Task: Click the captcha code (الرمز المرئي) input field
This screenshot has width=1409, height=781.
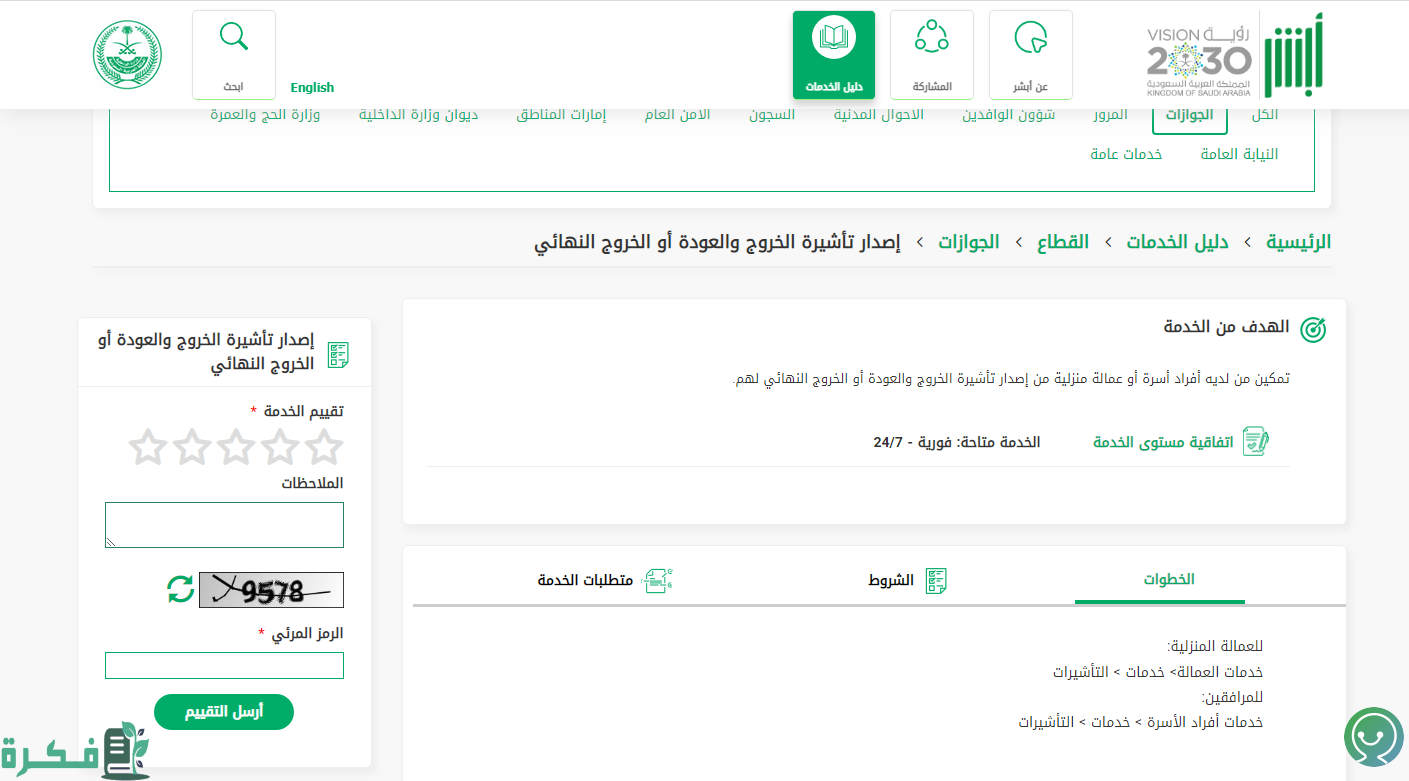Action: (224, 666)
